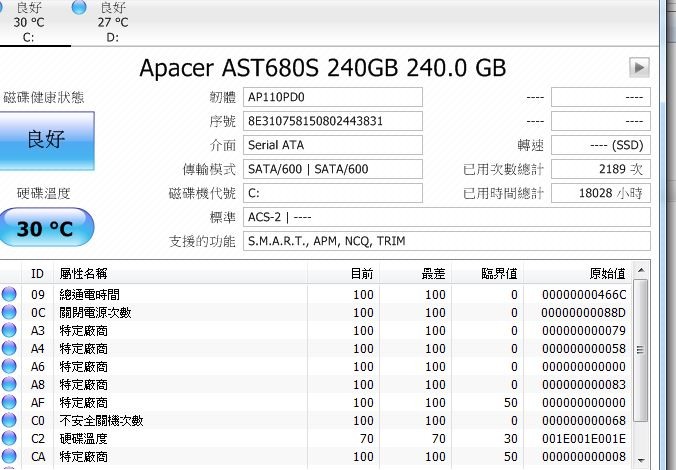
Task: Click the 臨界值 column header
Action: 488,273
